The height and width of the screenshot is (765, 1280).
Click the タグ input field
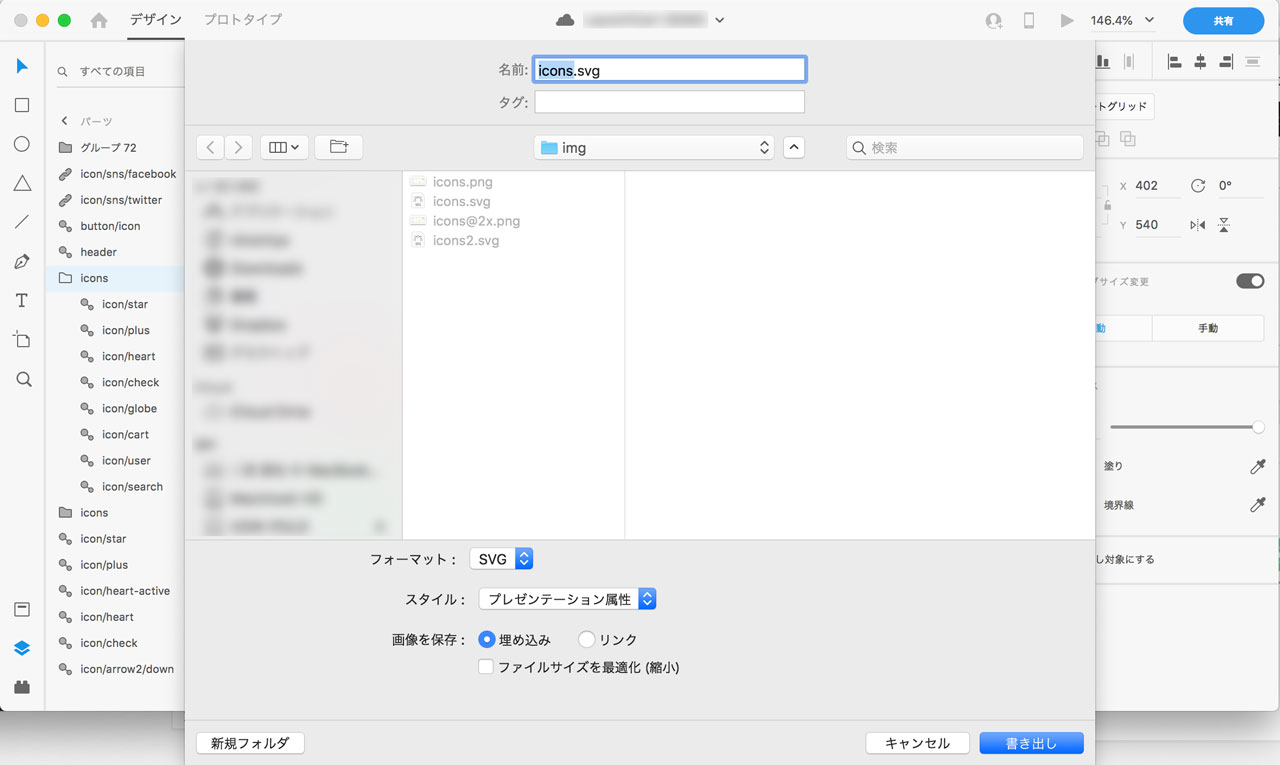point(669,102)
